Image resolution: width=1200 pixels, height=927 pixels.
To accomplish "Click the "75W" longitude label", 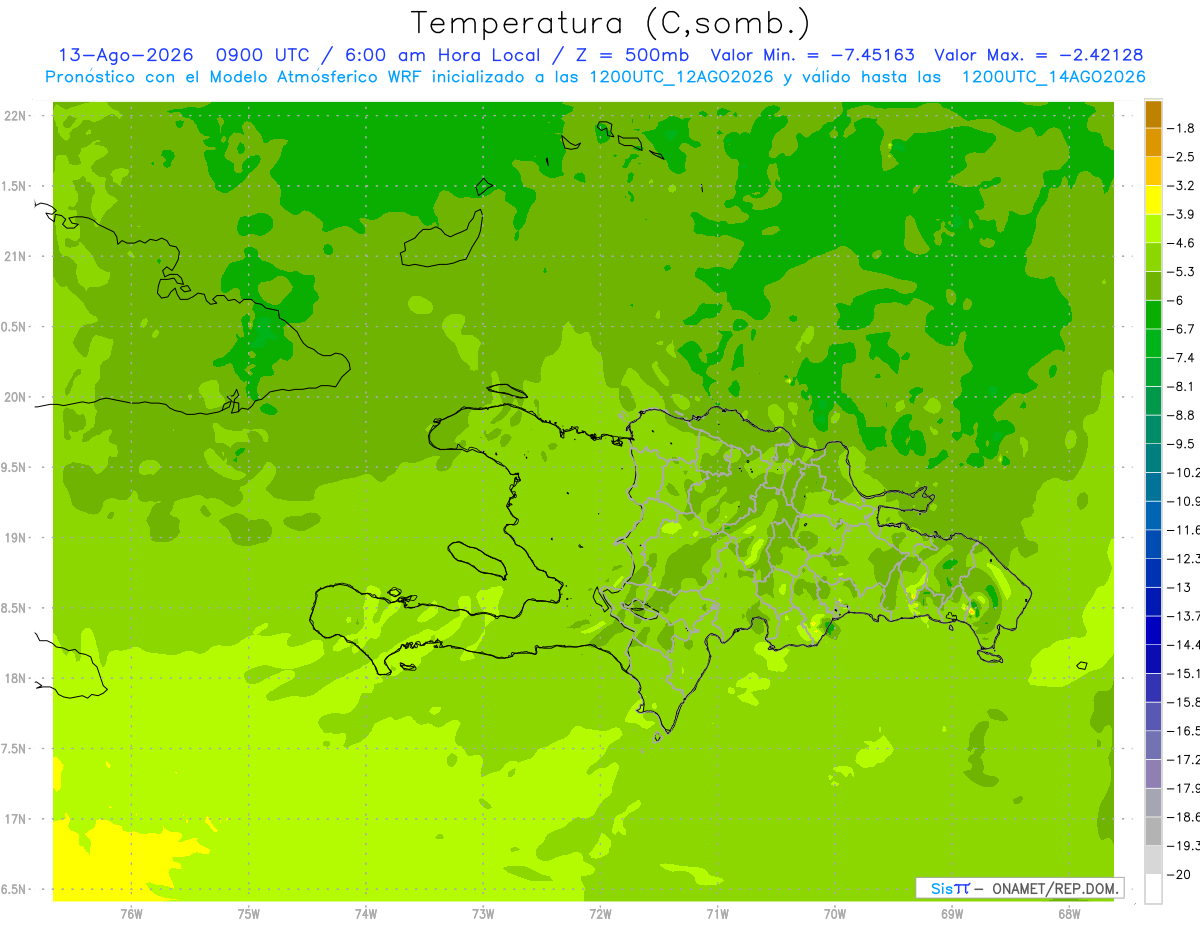I will pos(248,914).
